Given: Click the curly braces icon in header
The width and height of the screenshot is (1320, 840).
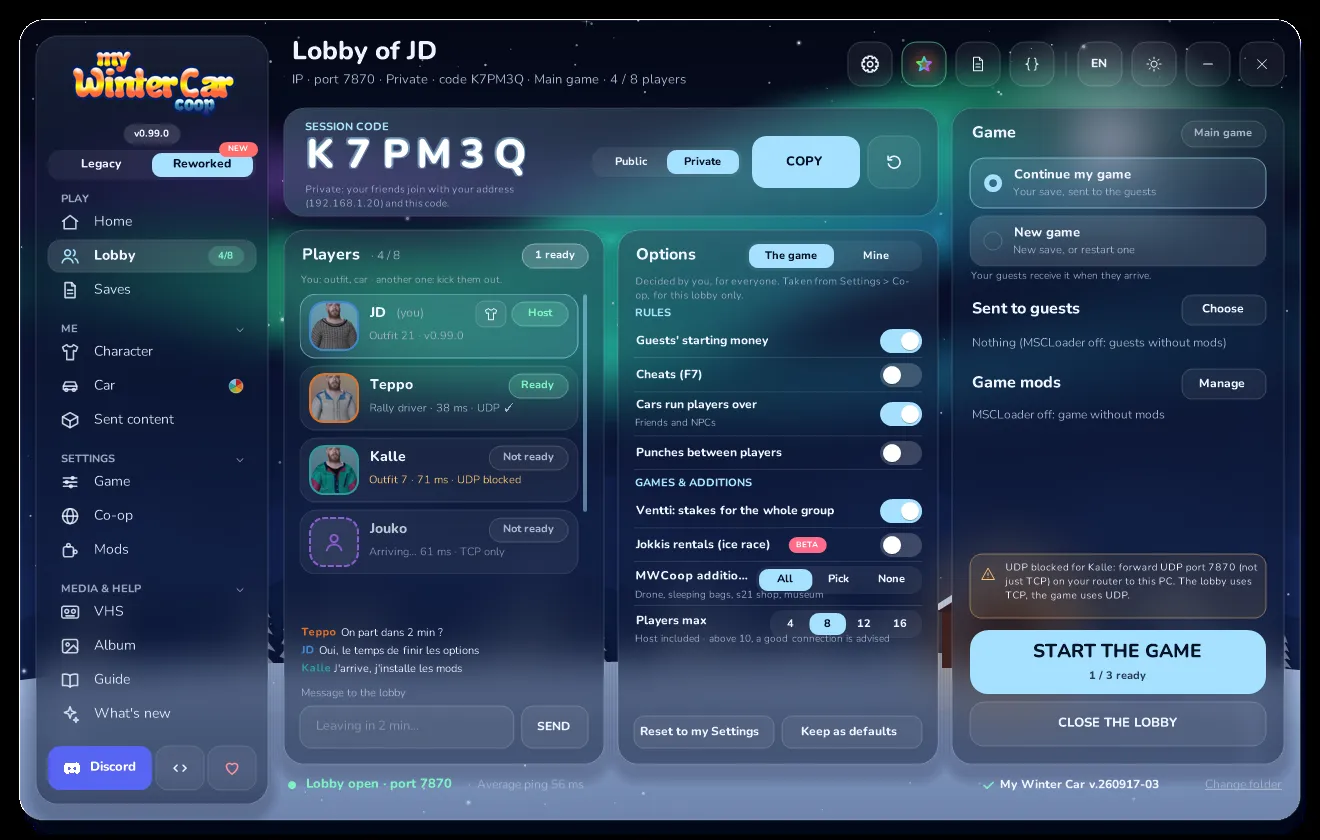Looking at the screenshot, I should (x=1032, y=64).
